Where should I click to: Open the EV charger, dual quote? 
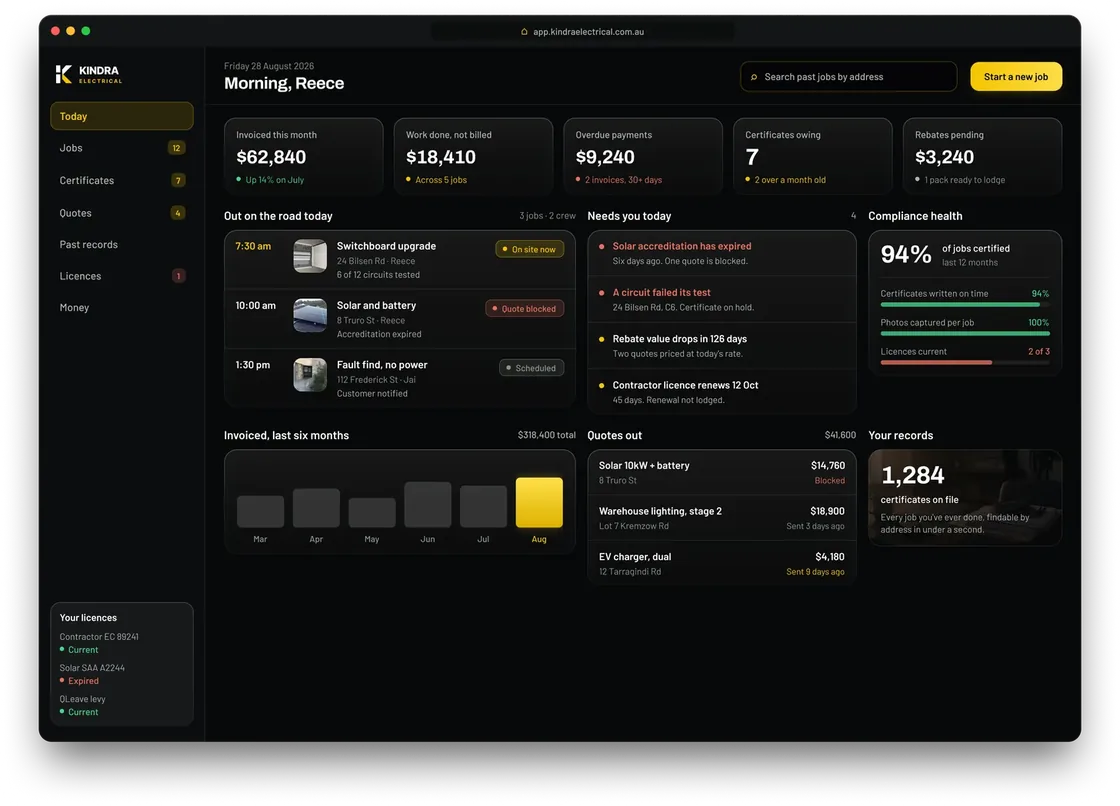click(x=721, y=564)
